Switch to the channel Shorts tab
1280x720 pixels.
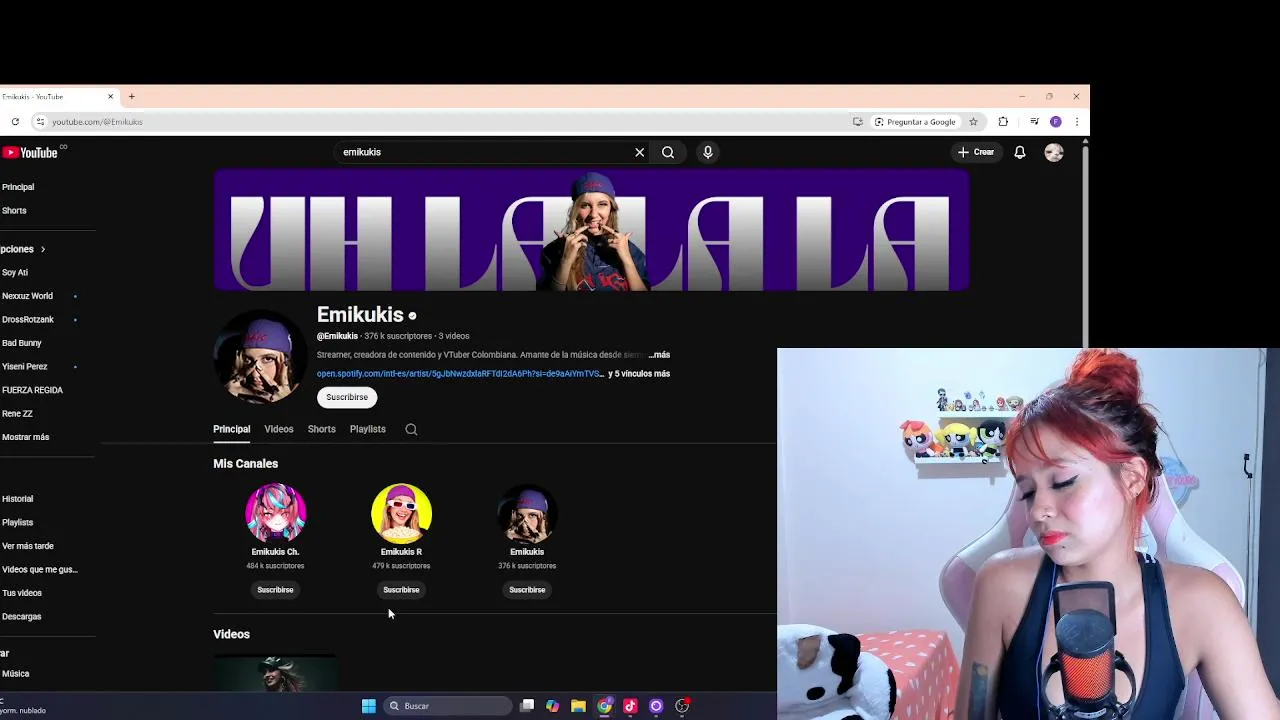click(x=321, y=429)
